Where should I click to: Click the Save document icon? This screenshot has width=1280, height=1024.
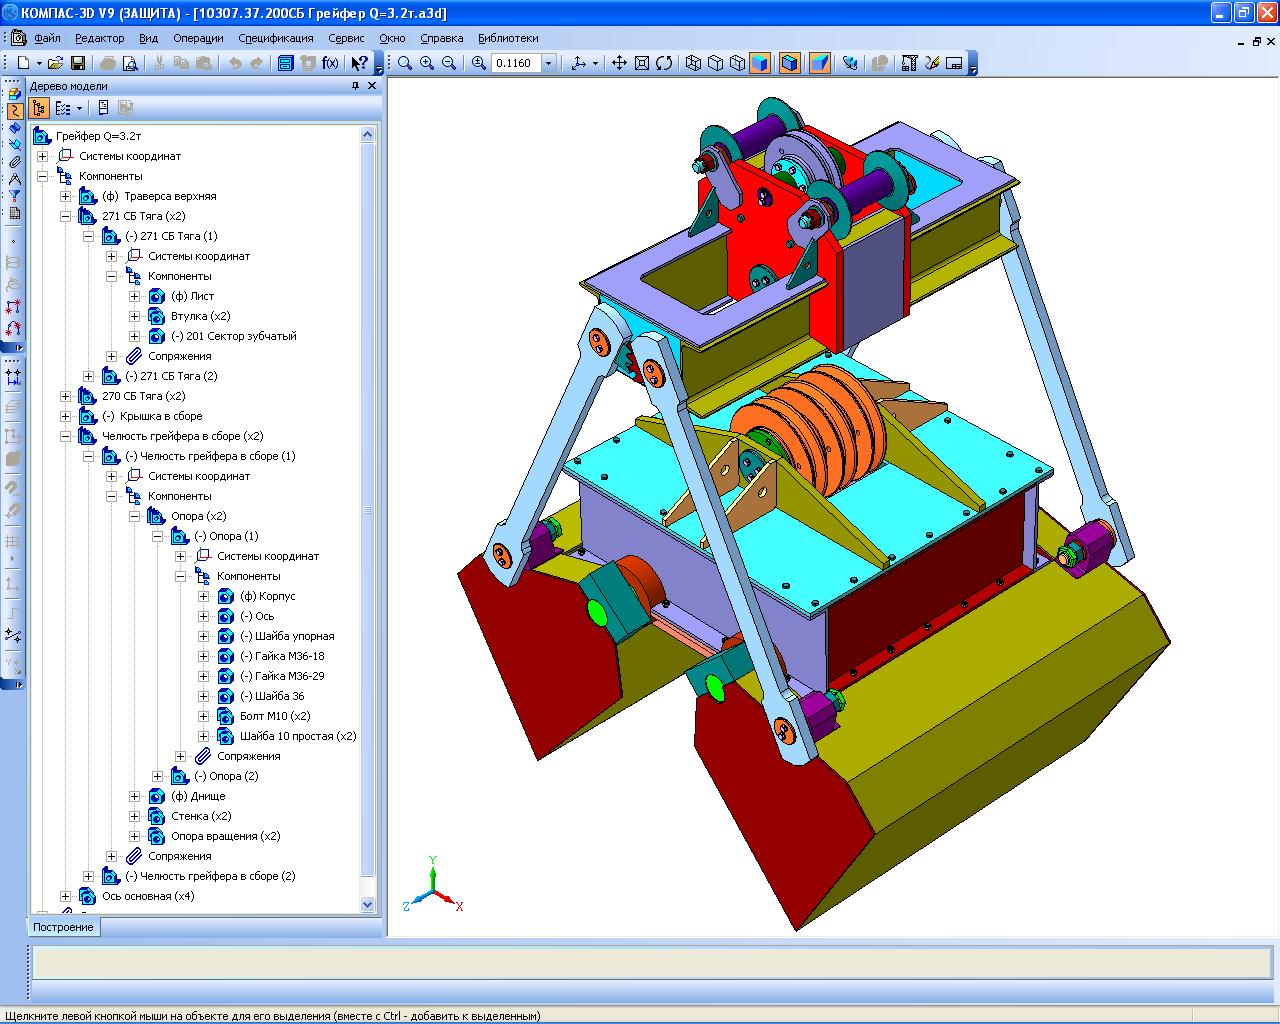77,63
